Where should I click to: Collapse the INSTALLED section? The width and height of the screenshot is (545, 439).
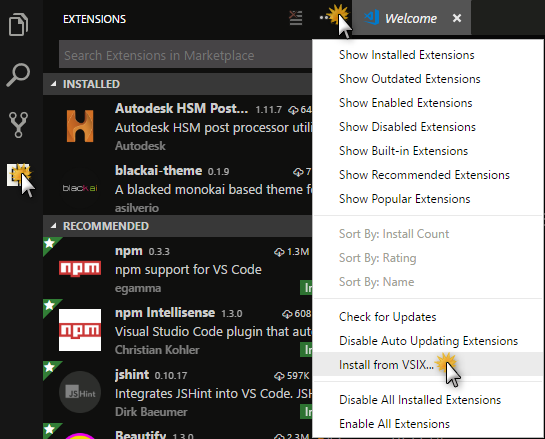(177, 84)
